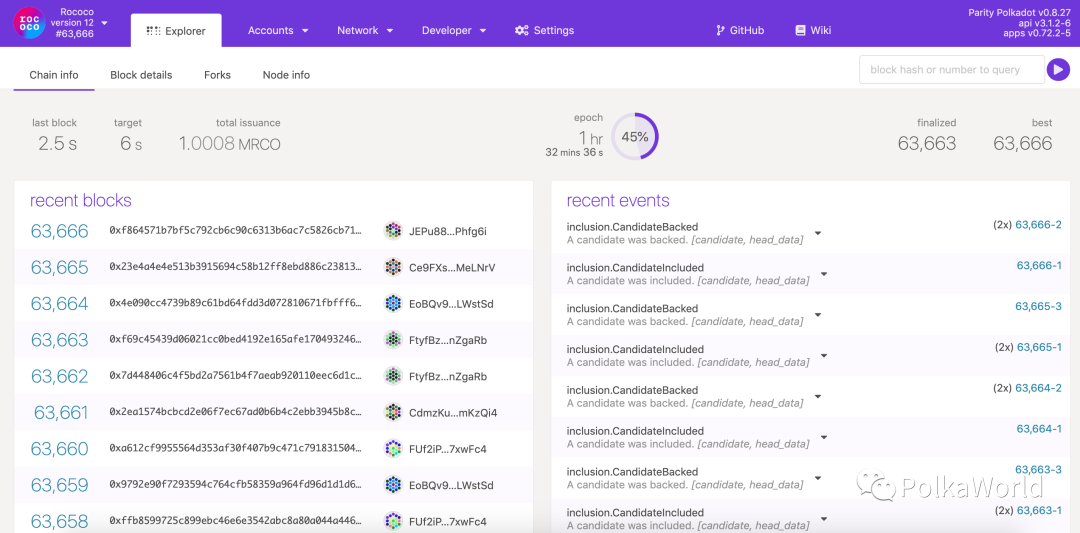
Task: Open block number 63,664
Action: pyautogui.click(x=59, y=304)
